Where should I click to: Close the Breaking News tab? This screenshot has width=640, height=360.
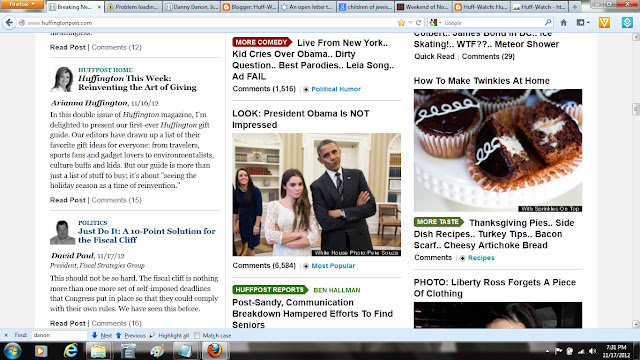tap(99, 7)
